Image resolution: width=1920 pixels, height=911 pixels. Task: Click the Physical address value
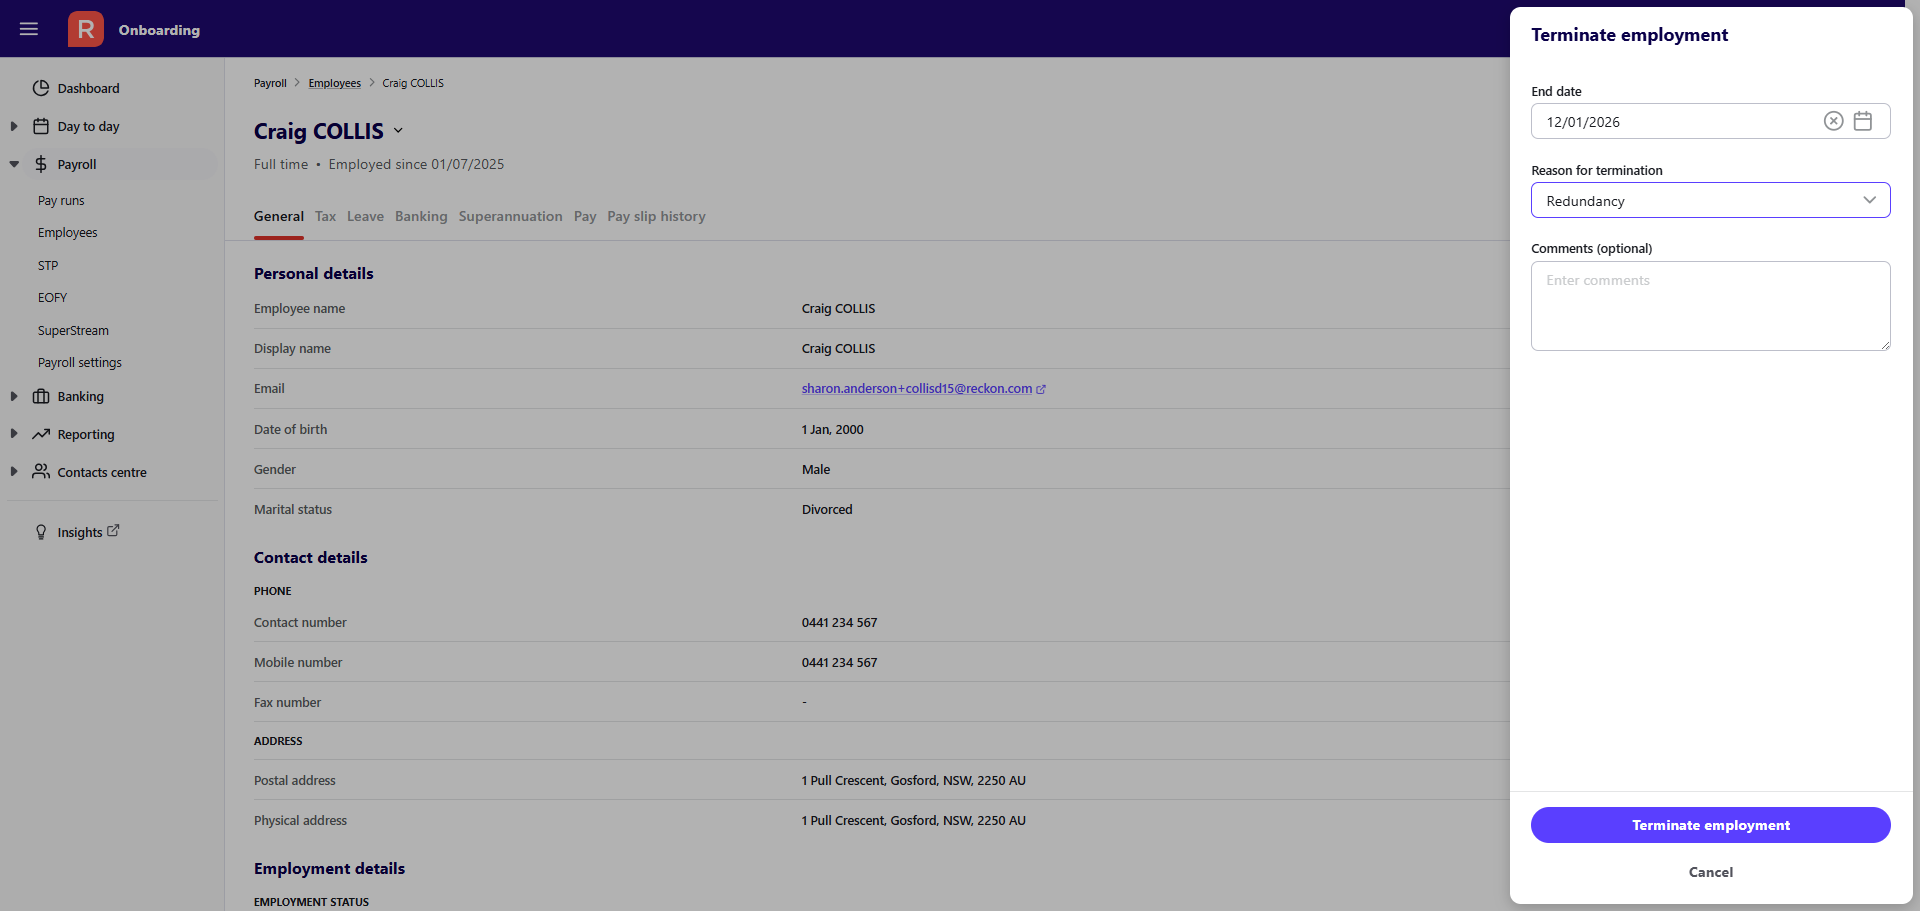913,820
